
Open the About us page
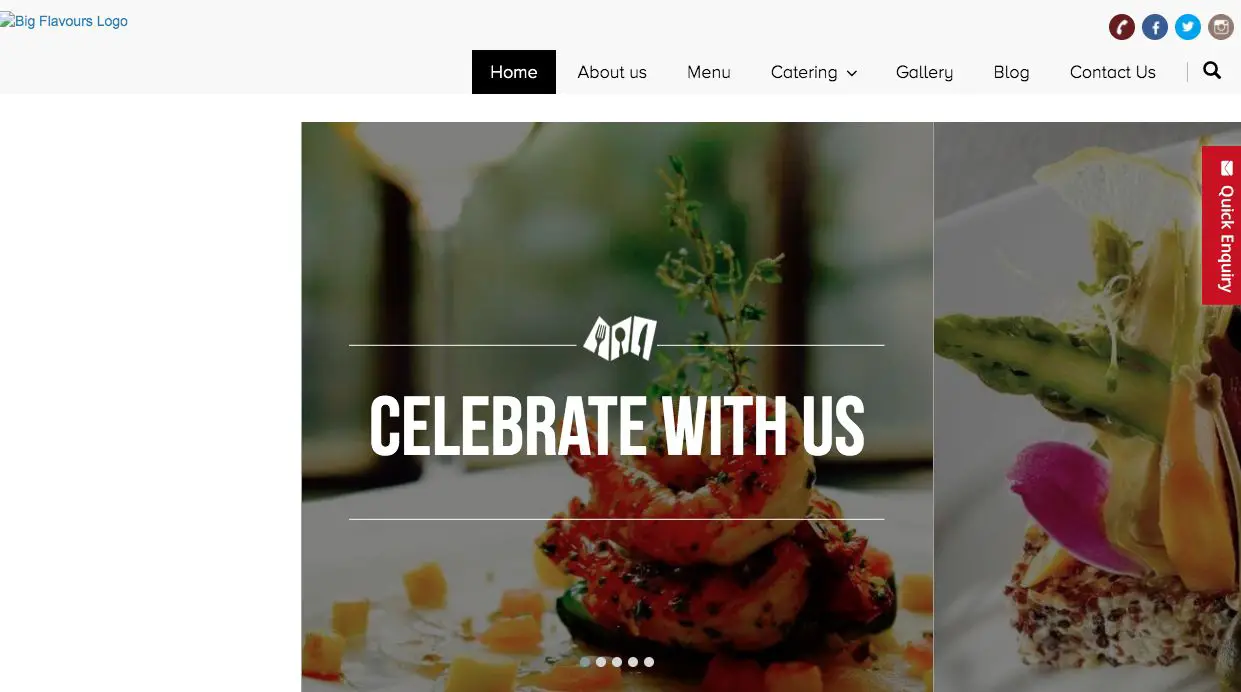pyautogui.click(x=612, y=72)
